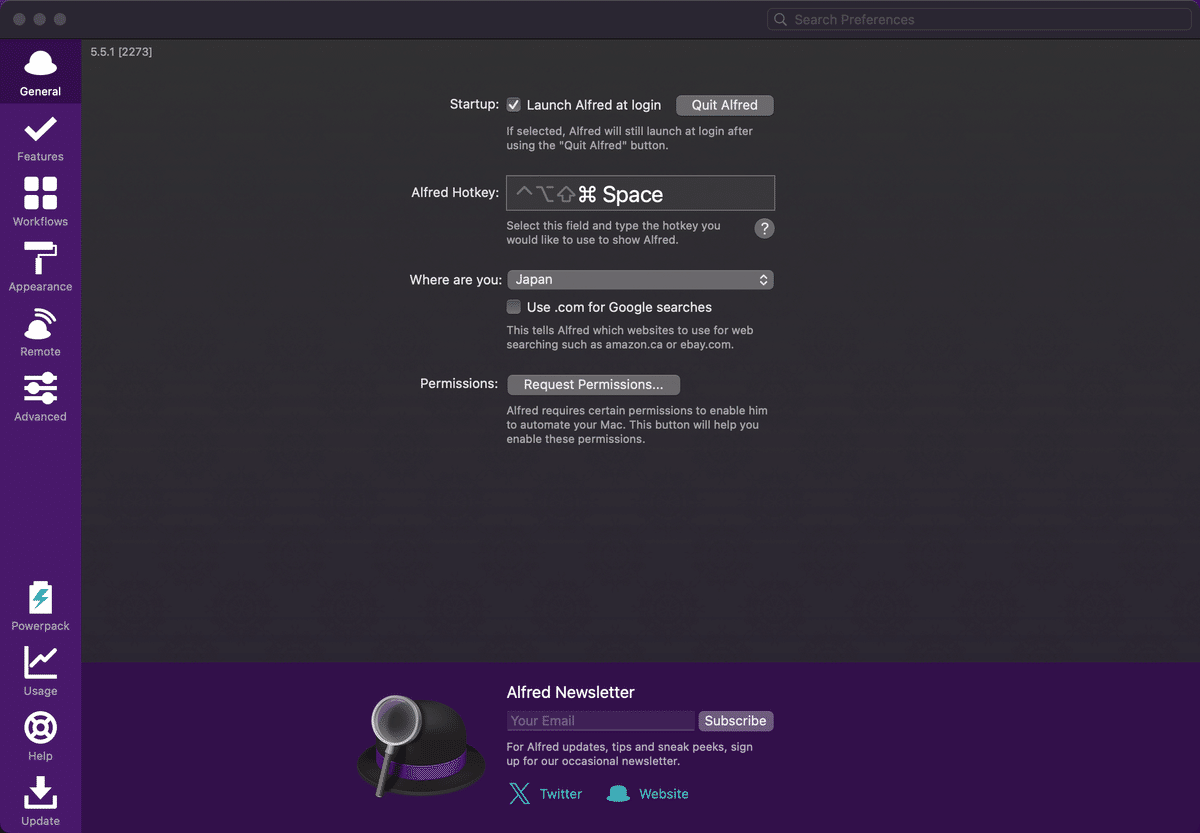Click the Where are you: label
The width and height of the screenshot is (1200, 833).
click(456, 280)
